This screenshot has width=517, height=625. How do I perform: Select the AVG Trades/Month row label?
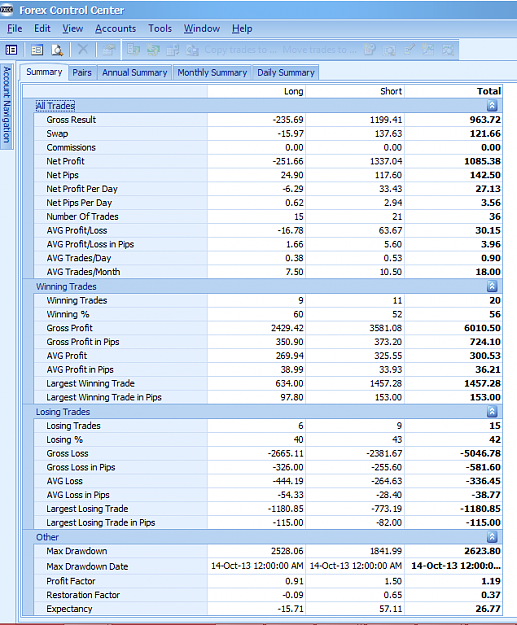pos(83,272)
